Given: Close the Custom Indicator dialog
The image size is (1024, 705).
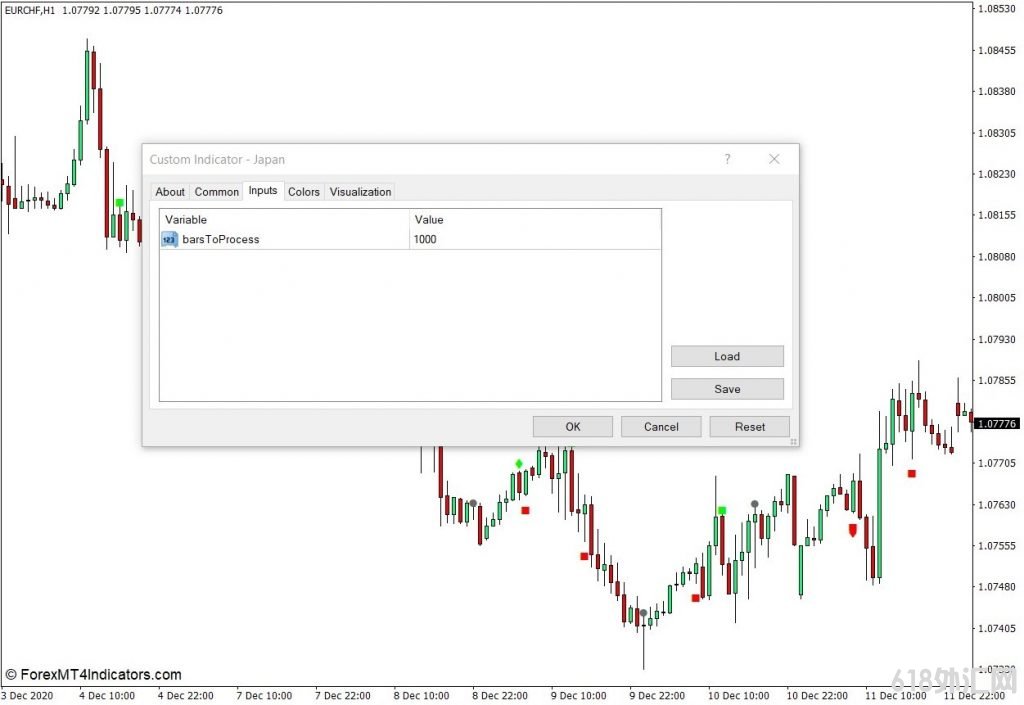Looking at the screenshot, I should tap(773, 159).
